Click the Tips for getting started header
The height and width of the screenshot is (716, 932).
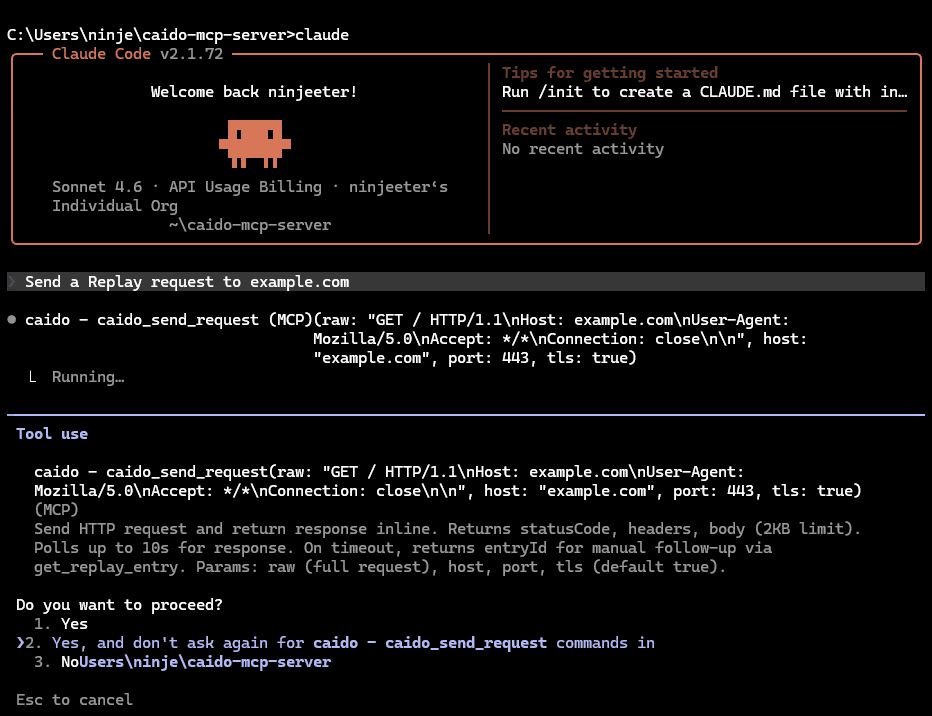pyautogui.click(x=609, y=72)
